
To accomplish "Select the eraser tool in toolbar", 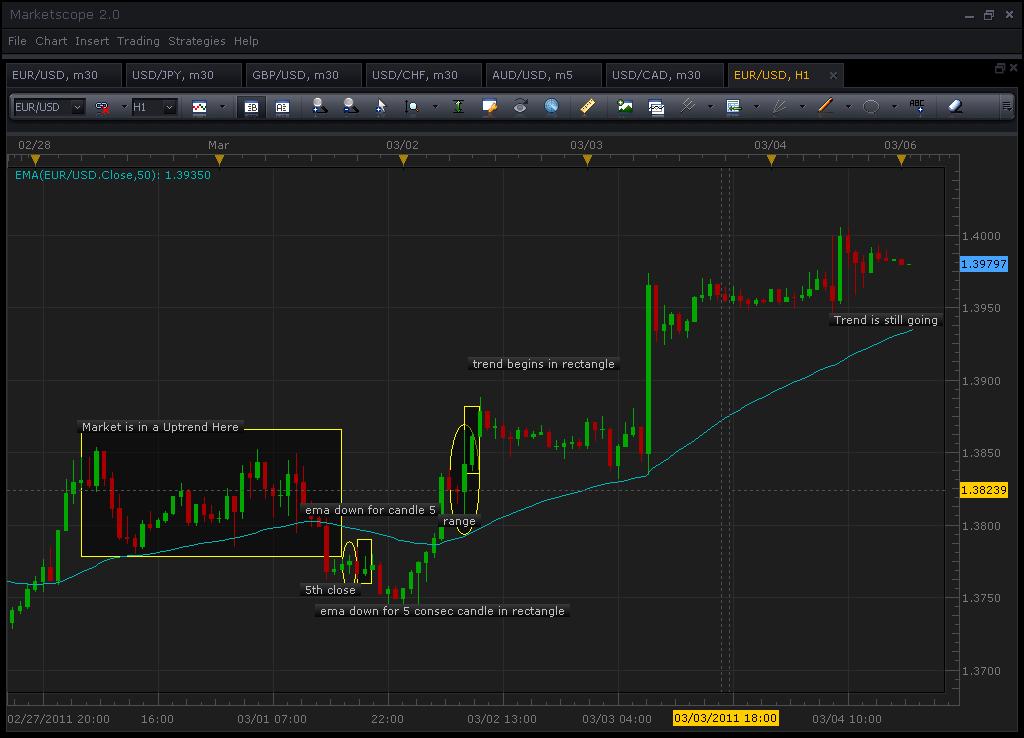I will 955,106.
